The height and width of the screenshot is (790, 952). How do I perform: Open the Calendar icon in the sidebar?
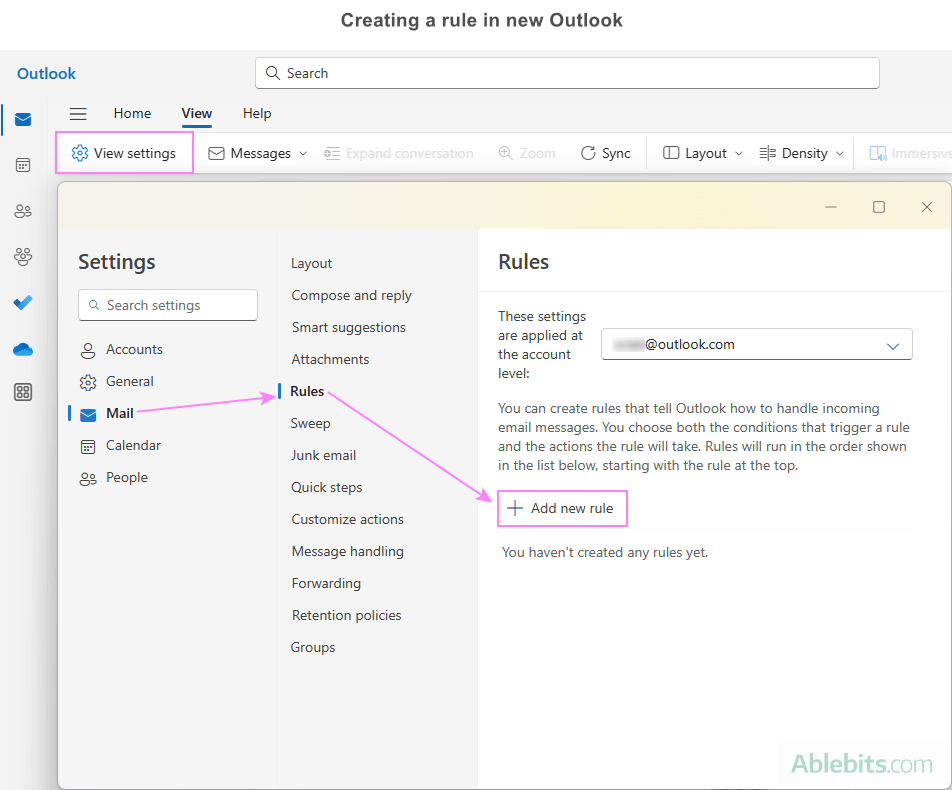tap(22, 165)
